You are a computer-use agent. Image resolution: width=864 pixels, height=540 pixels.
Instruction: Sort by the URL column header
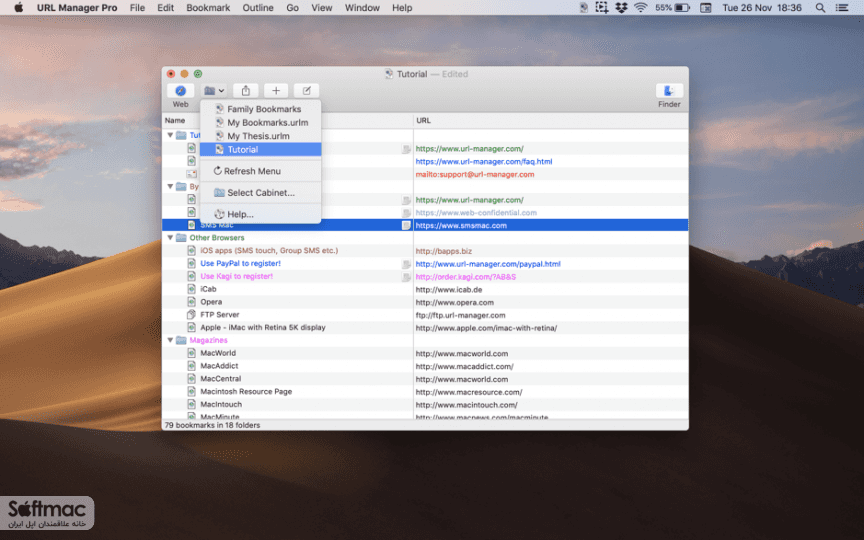tap(424, 120)
